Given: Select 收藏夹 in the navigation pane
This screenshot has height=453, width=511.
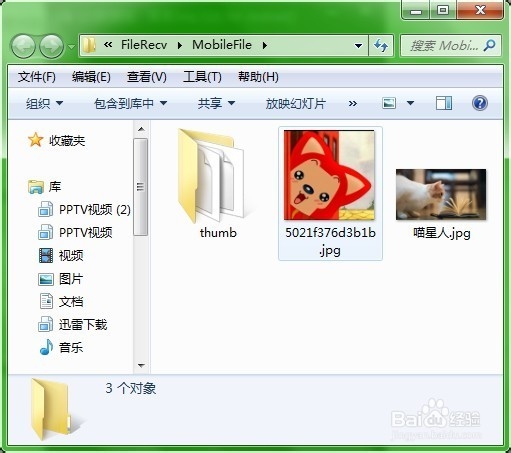Looking at the screenshot, I should pyautogui.click(x=67, y=141).
